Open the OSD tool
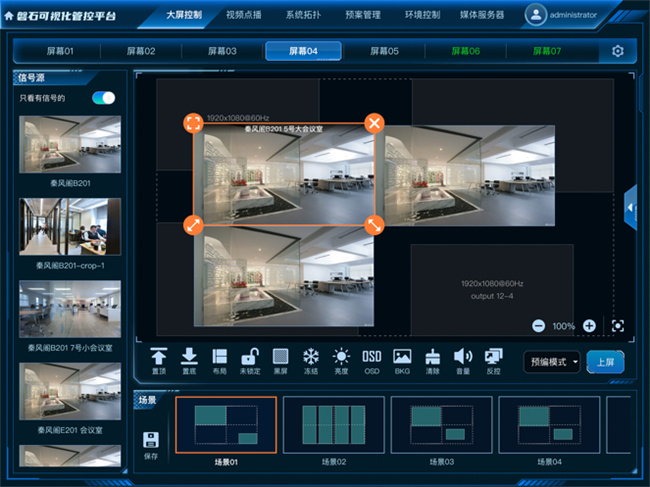The width and height of the screenshot is (650, 487). click(372, 361)
